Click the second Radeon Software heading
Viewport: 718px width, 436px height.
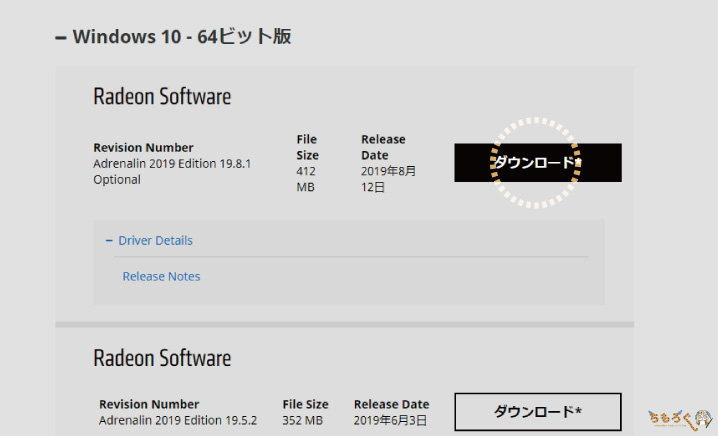162,358
